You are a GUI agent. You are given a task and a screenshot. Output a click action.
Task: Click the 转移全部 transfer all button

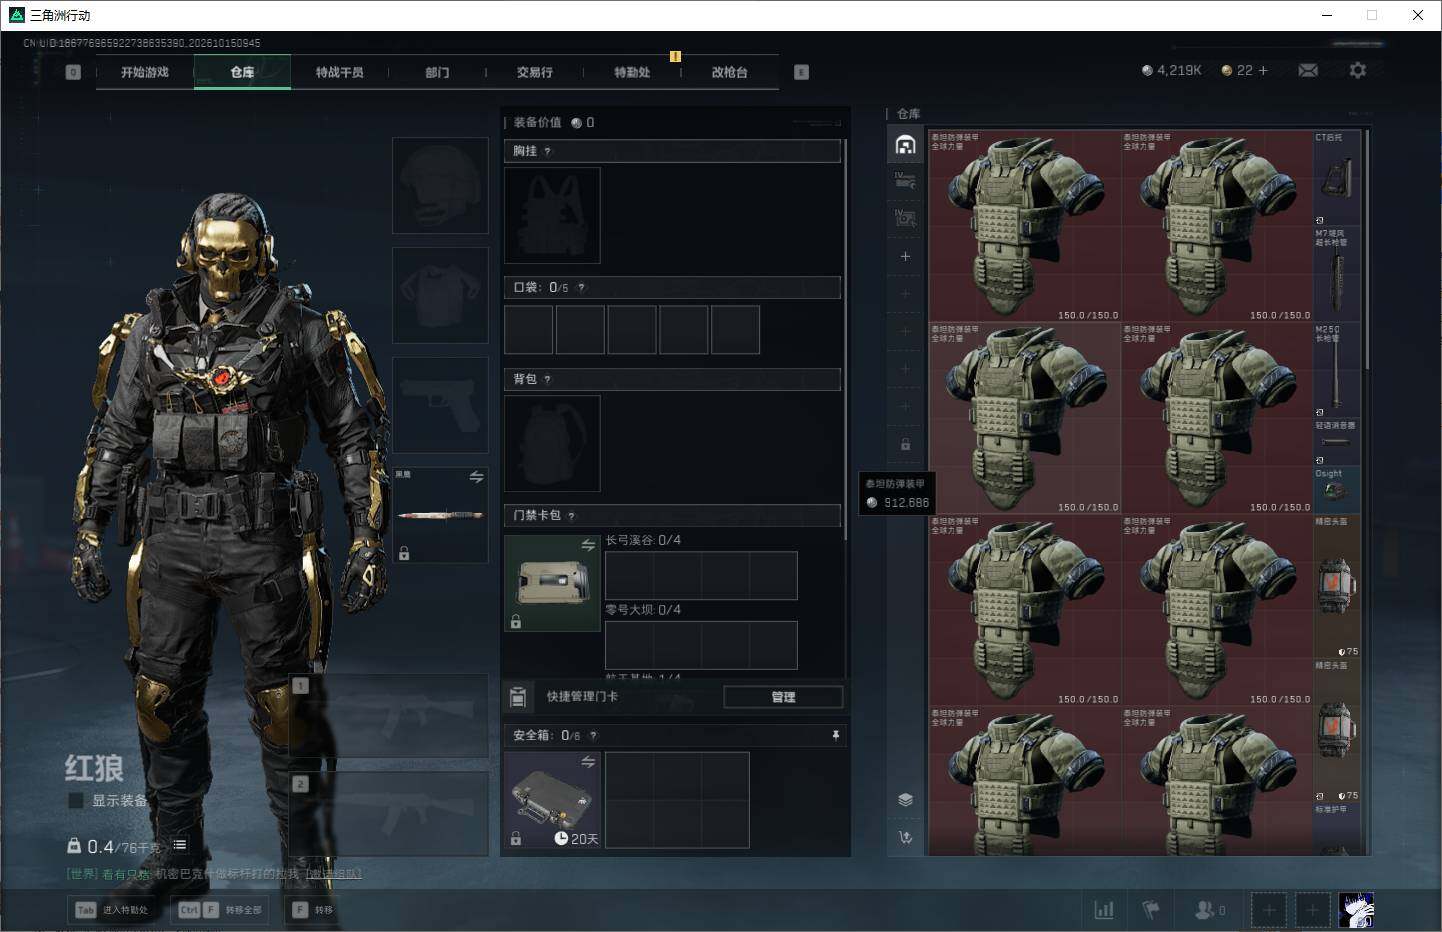tap(220, 910)
